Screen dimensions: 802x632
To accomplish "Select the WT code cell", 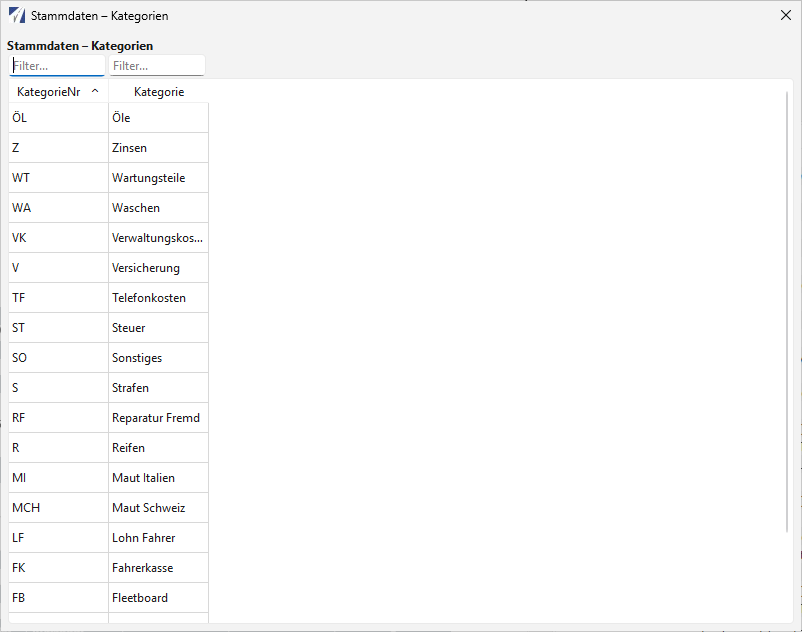I will 58,178.
